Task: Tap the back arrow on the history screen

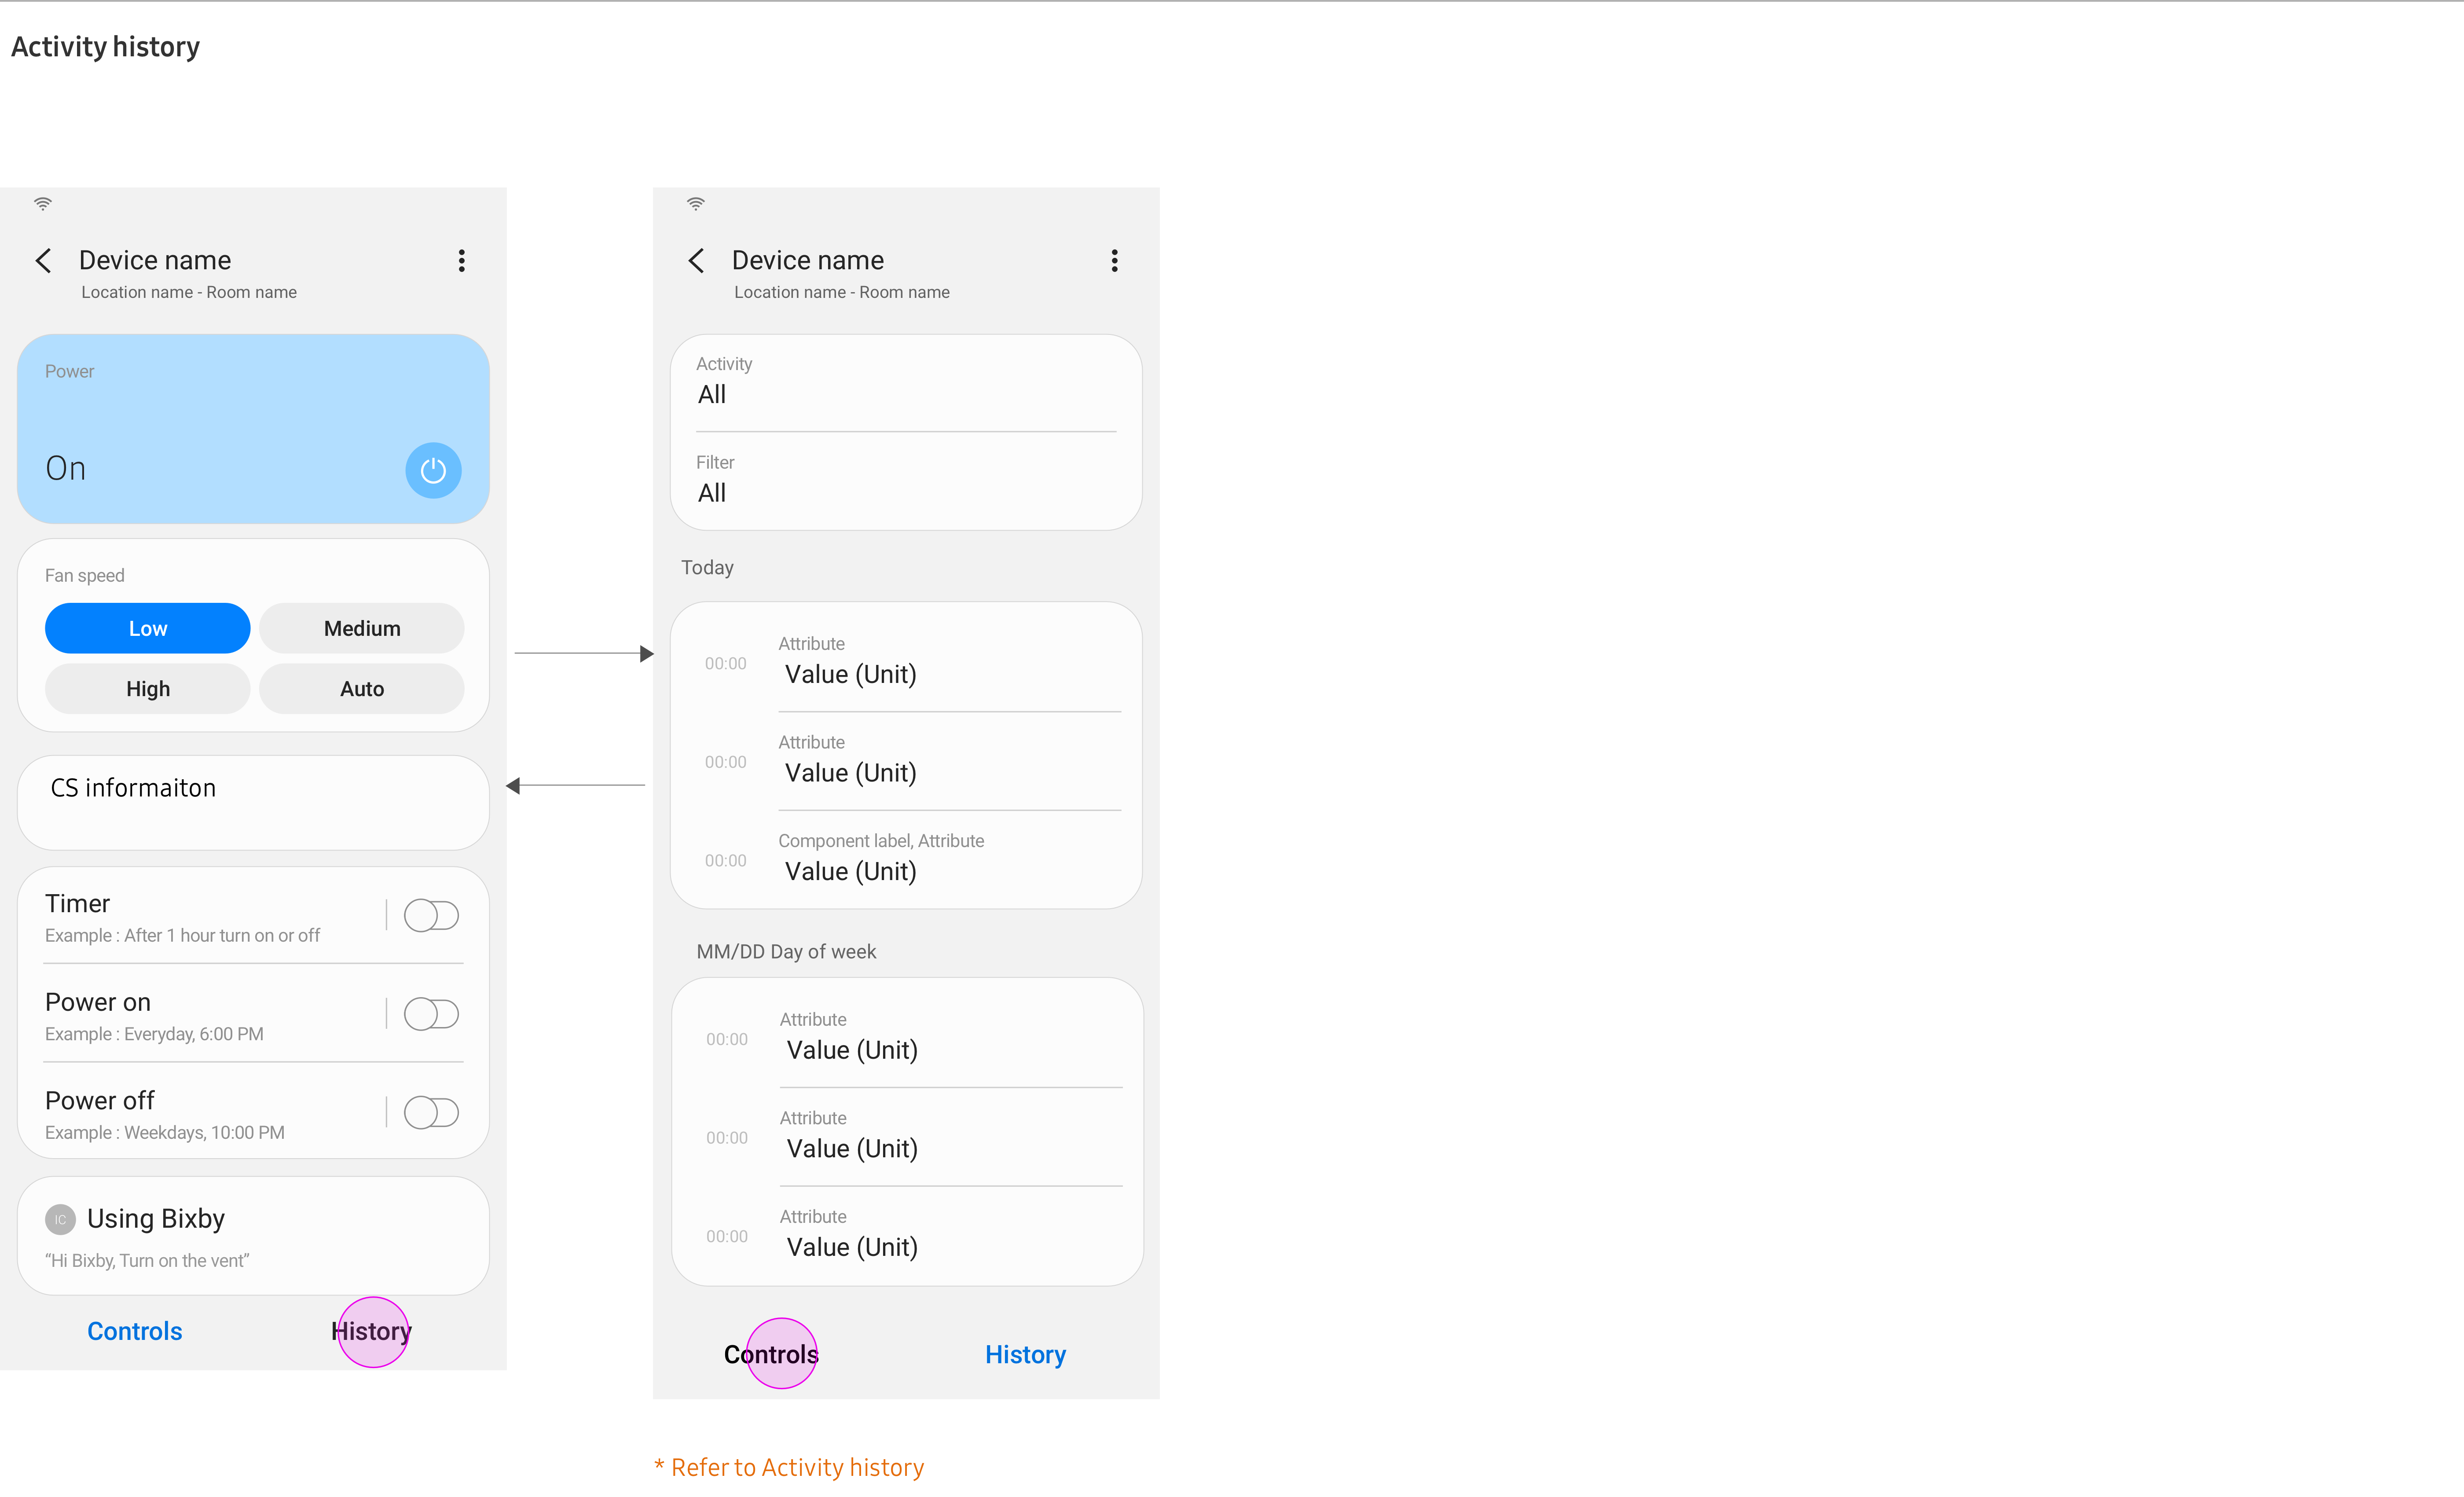Action: point(696,261)
